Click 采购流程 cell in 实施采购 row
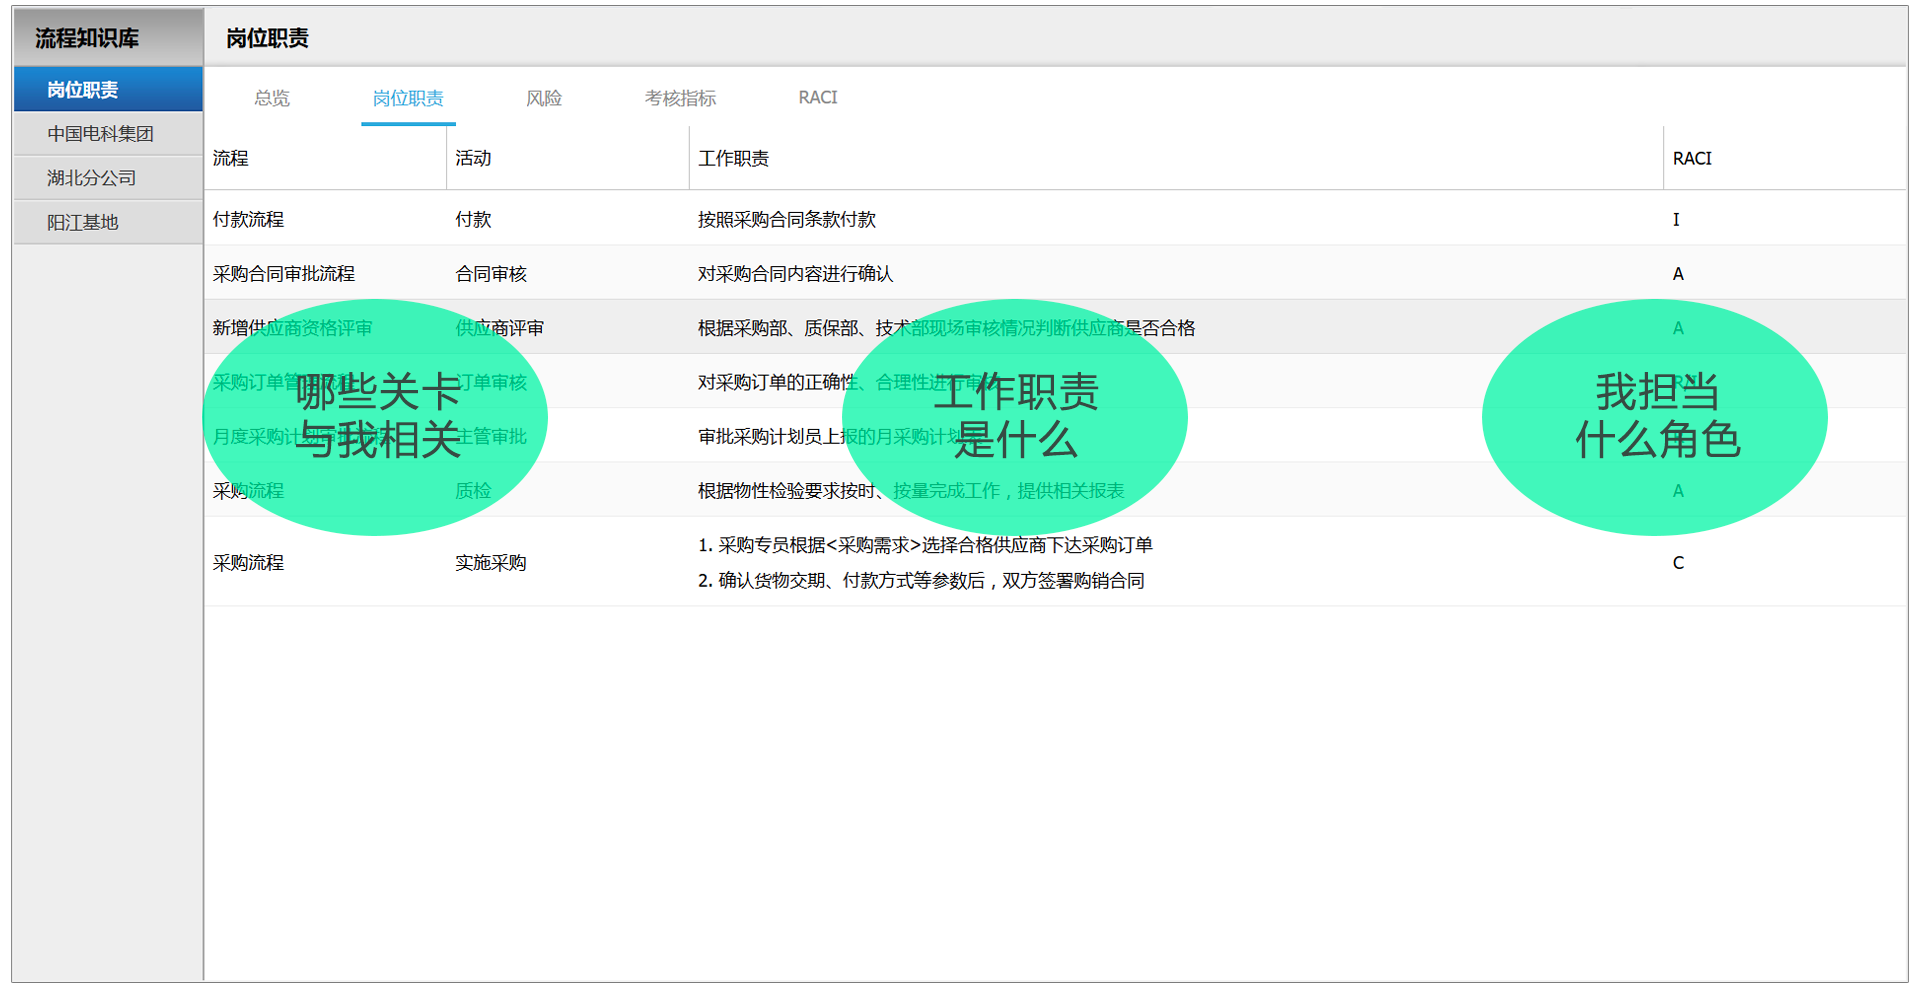1920x999 pixels. pos(248,562)
